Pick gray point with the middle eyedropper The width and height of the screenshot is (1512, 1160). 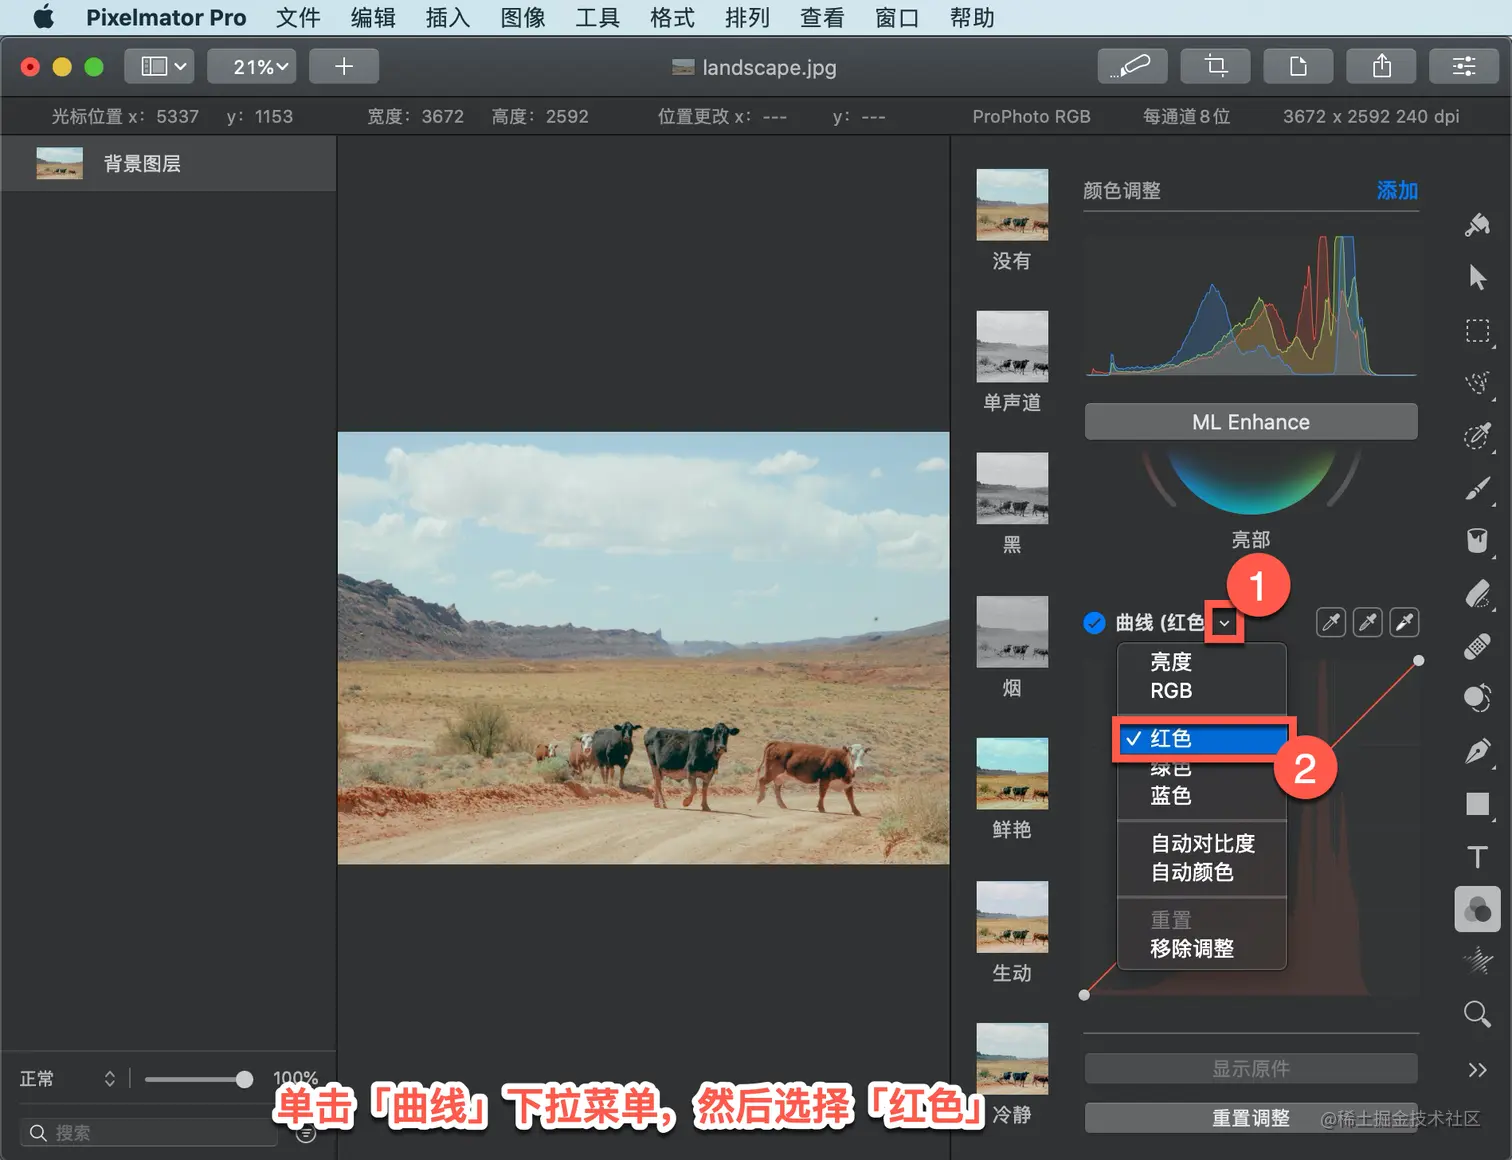point(1368,623)
